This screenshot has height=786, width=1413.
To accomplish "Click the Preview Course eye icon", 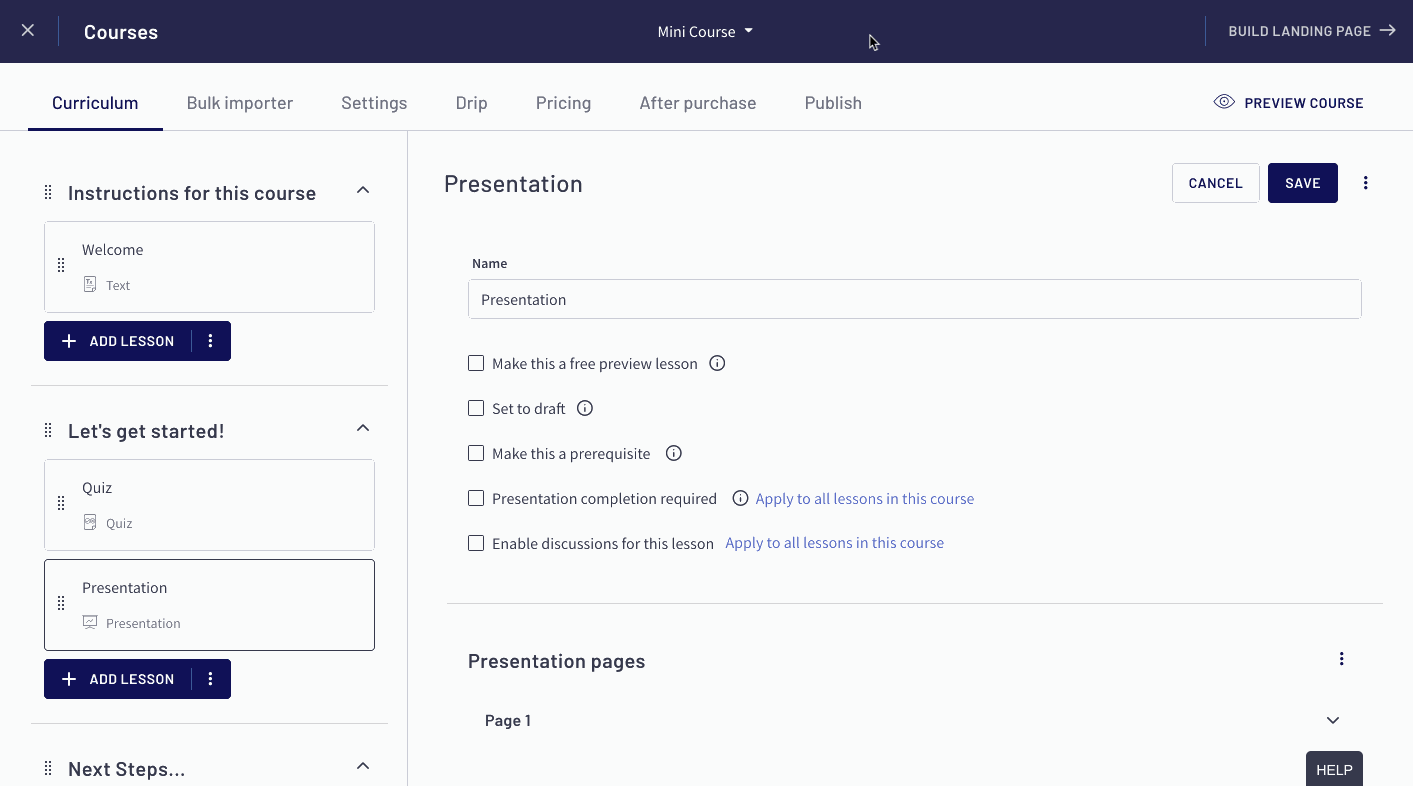I will 1224,102.
